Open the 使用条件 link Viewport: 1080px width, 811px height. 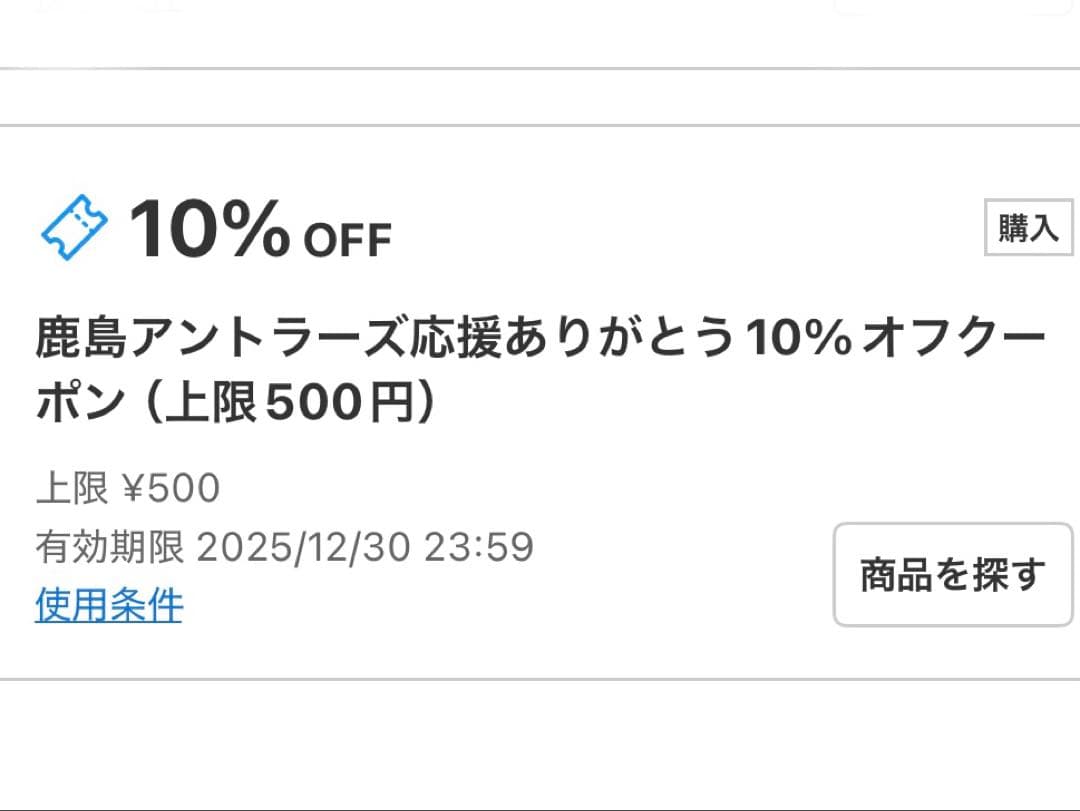(x=109, y=605)
